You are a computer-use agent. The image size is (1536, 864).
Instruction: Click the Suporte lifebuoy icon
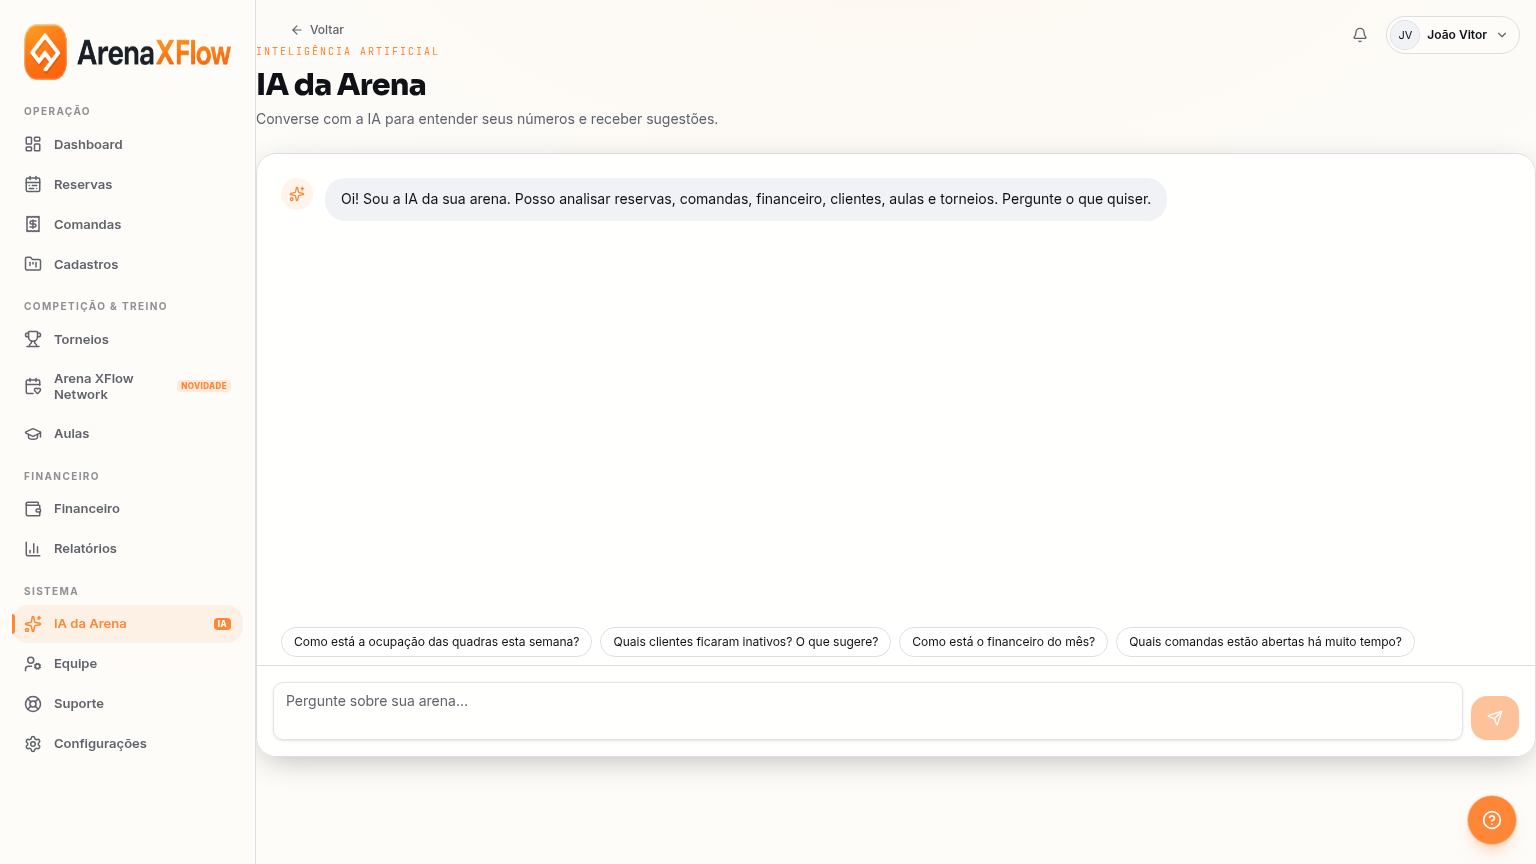[33, 703]
